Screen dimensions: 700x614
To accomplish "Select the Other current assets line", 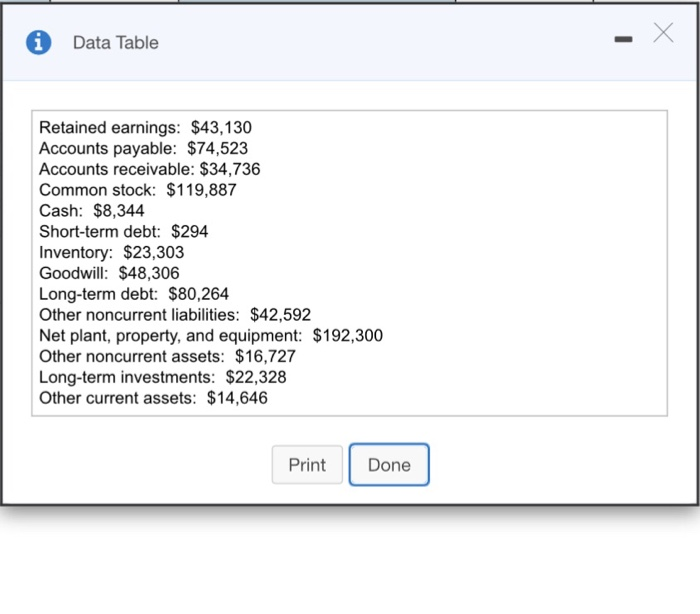I will coord(153,398).
